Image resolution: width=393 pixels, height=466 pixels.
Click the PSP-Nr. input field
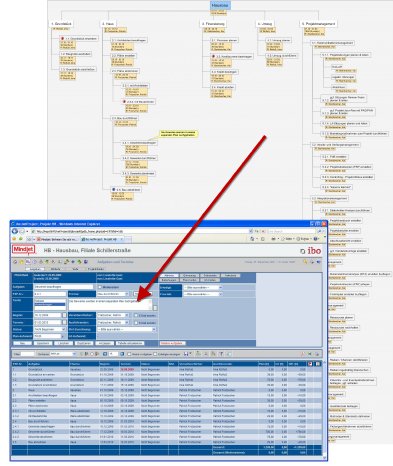coord(50,294)
